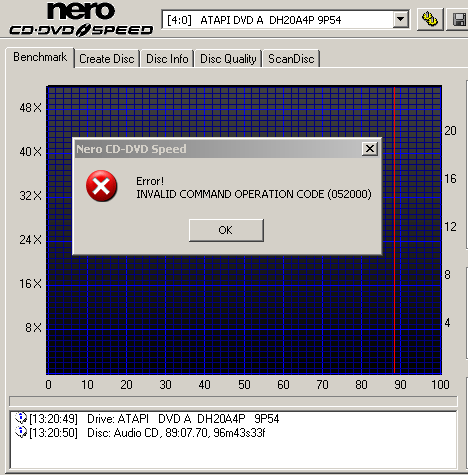Select the Disc Quality tab
468x475 pixels.
[x=228, y=59]
